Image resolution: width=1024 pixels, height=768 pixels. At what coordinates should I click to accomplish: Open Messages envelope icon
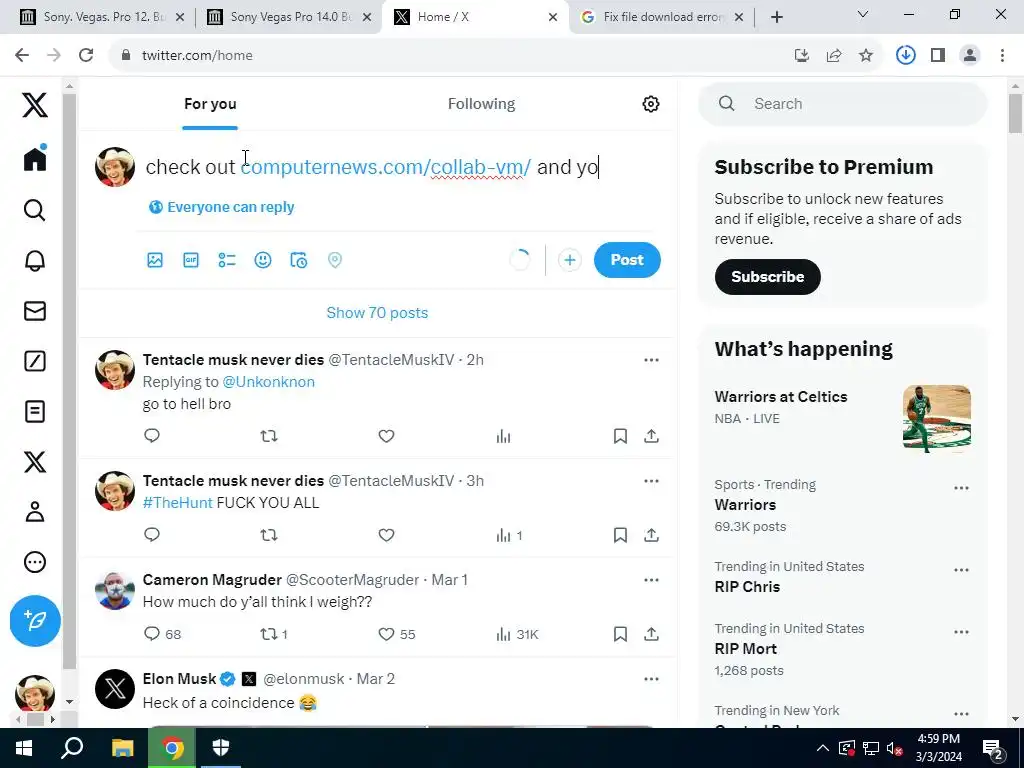click(x=35, y=311)
